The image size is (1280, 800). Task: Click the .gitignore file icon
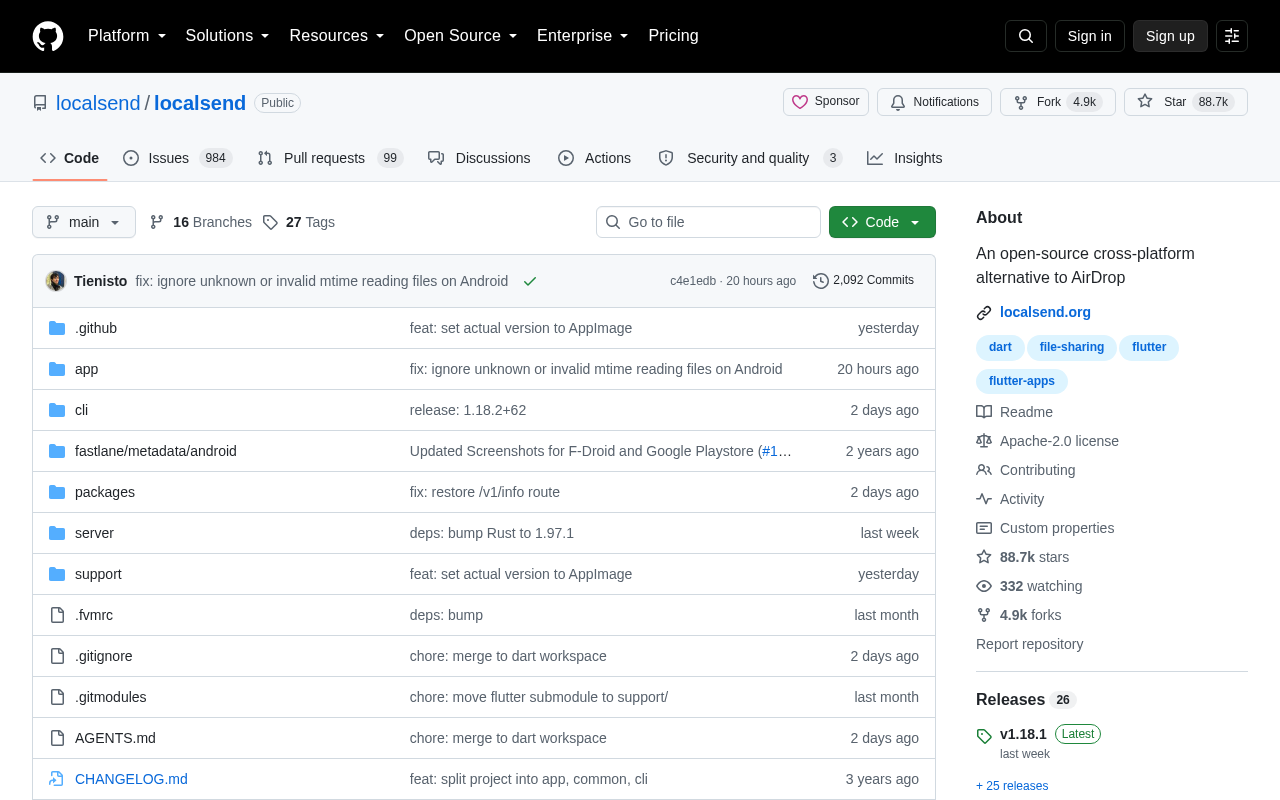click(x=57, y=656)
